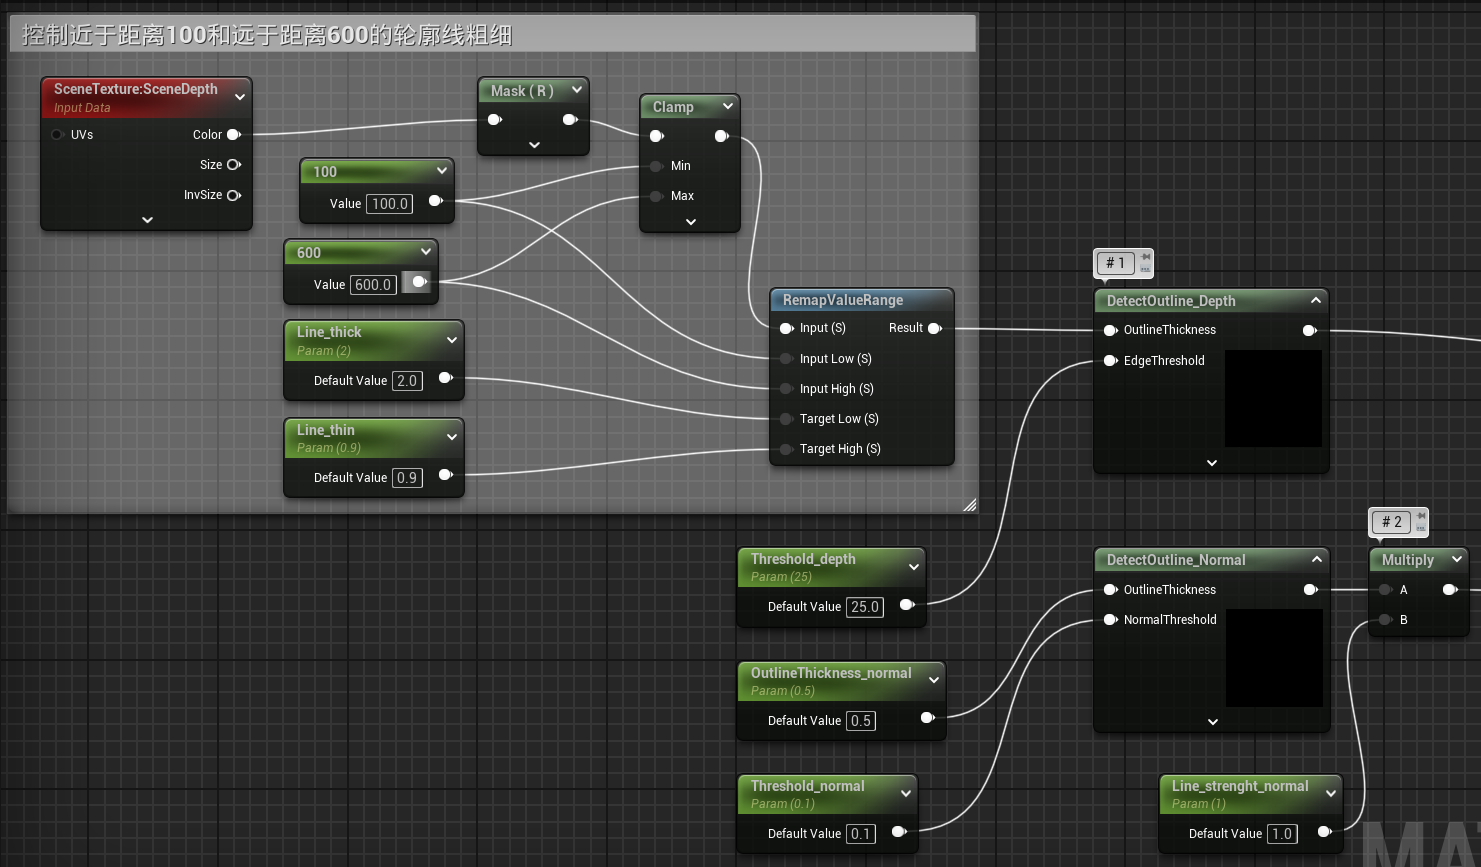This screenshot has height=867, width=1481.
Task: Click the EdgeThreshold input pin on DetectOutline_Depth
Action: click(x=1110, y=361)
